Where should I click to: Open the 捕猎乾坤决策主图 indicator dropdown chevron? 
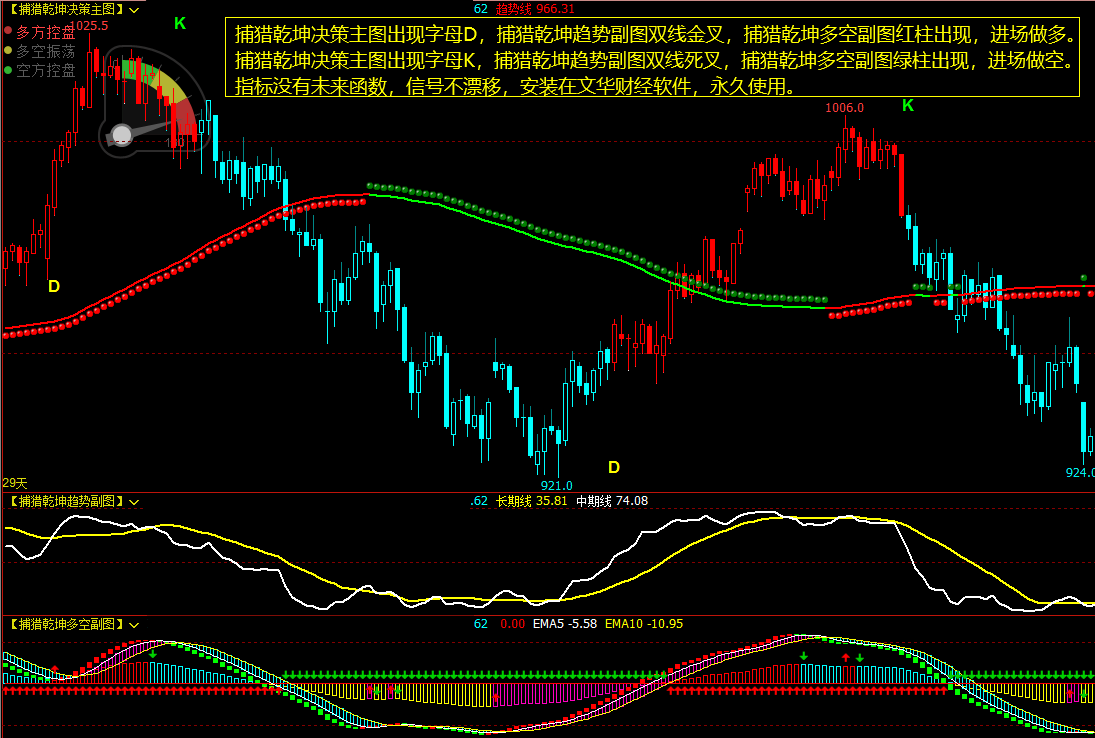point(134,10)
